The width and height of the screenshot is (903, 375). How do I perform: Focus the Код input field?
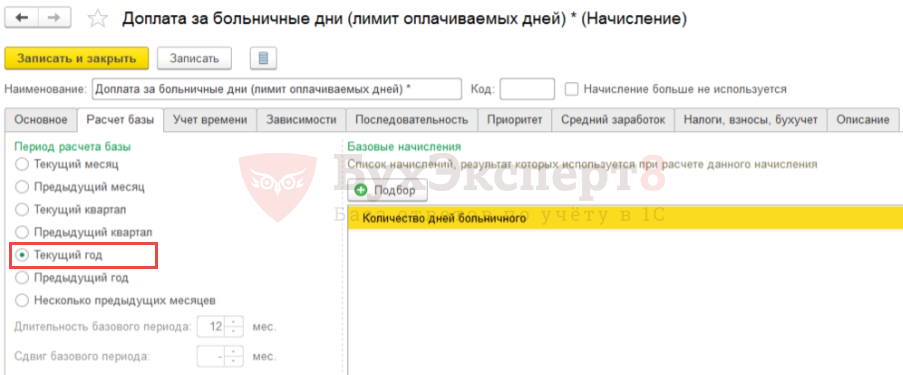[x=527, y=89]
